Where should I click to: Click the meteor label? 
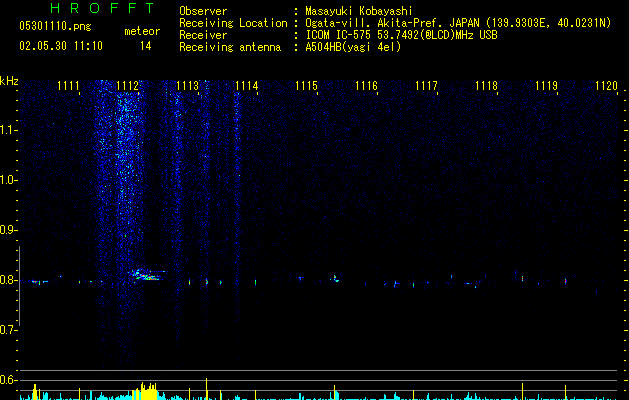point(142,31)
